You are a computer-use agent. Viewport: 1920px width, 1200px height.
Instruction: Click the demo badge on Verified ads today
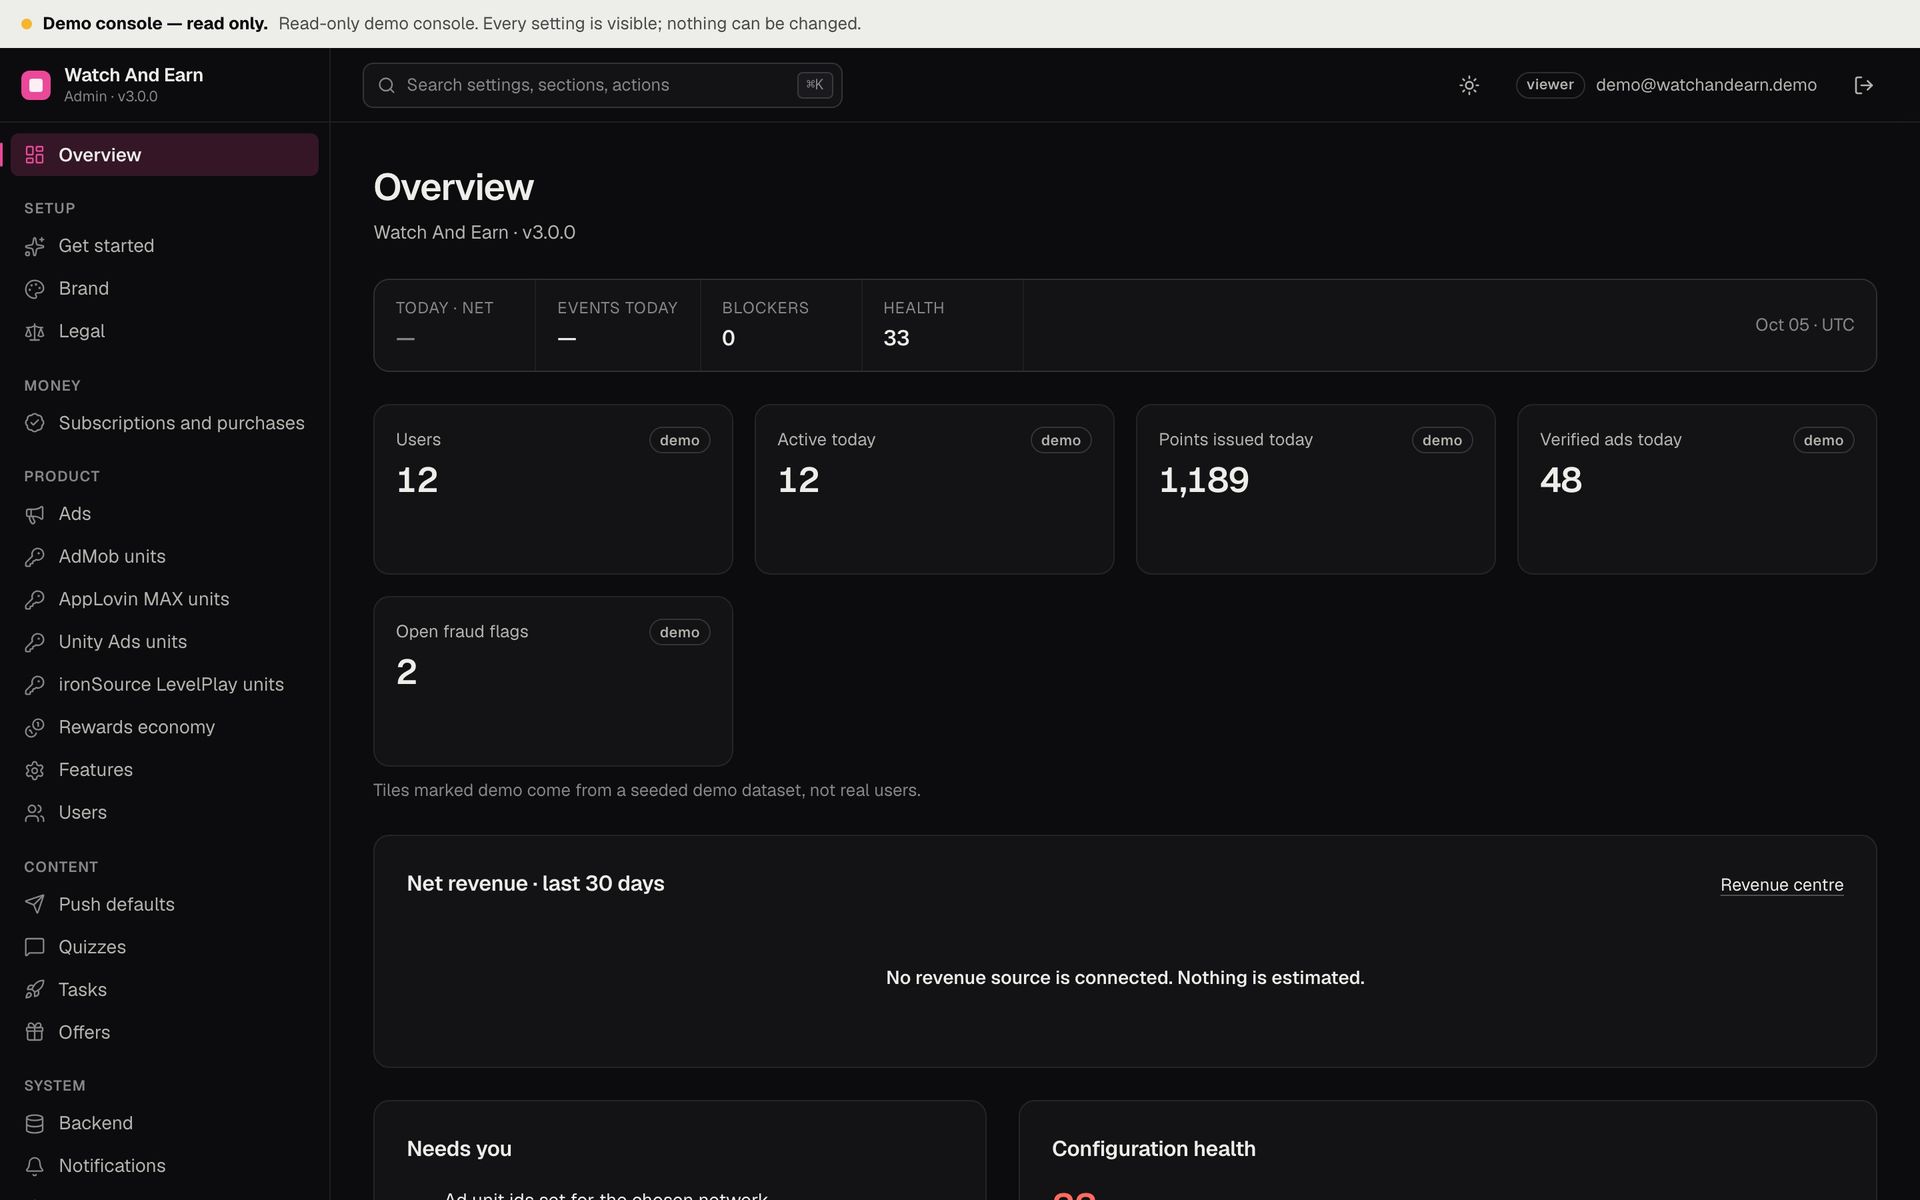pyautogui.click(x=1823, y=440)
